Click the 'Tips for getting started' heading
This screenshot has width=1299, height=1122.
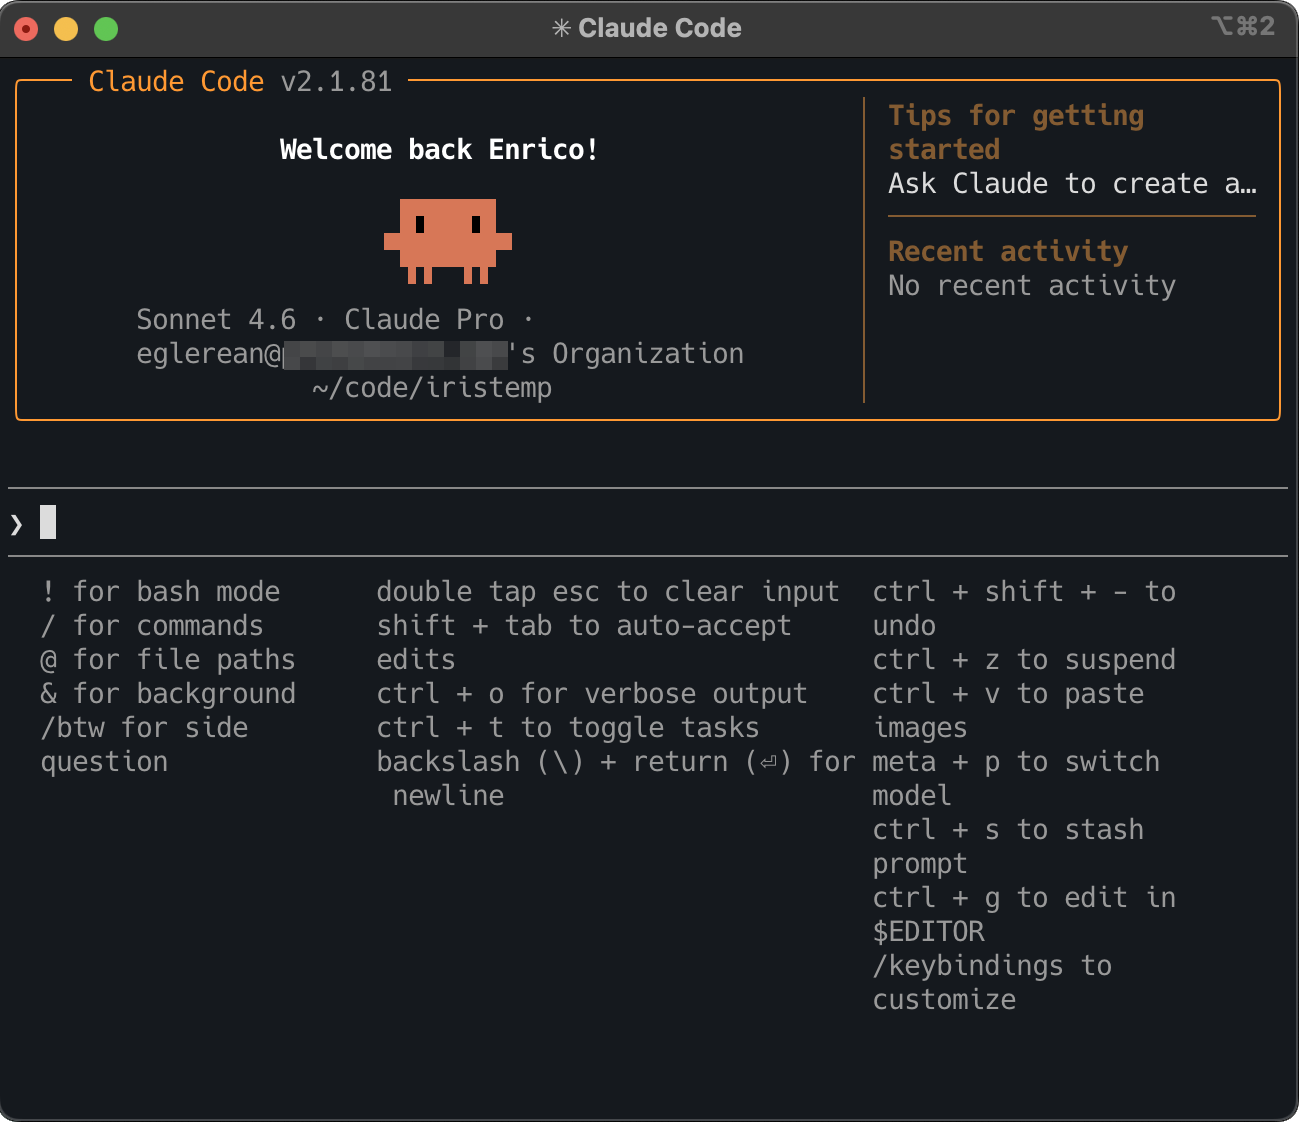click(1015, 132)
